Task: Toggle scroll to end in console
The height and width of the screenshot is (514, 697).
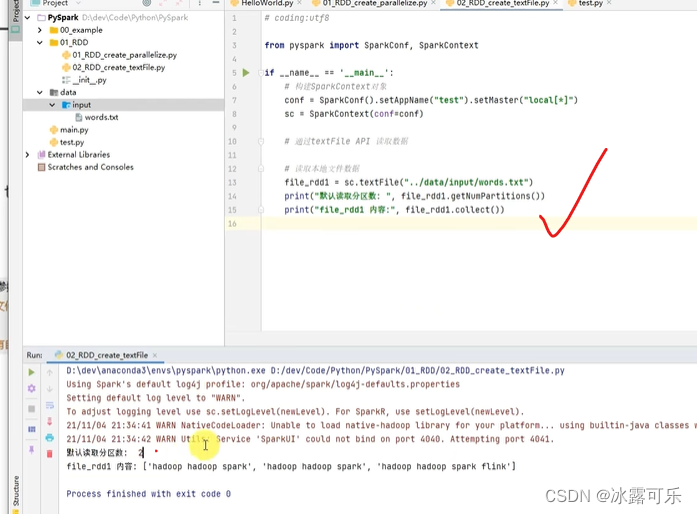Action: pos(49,421)
